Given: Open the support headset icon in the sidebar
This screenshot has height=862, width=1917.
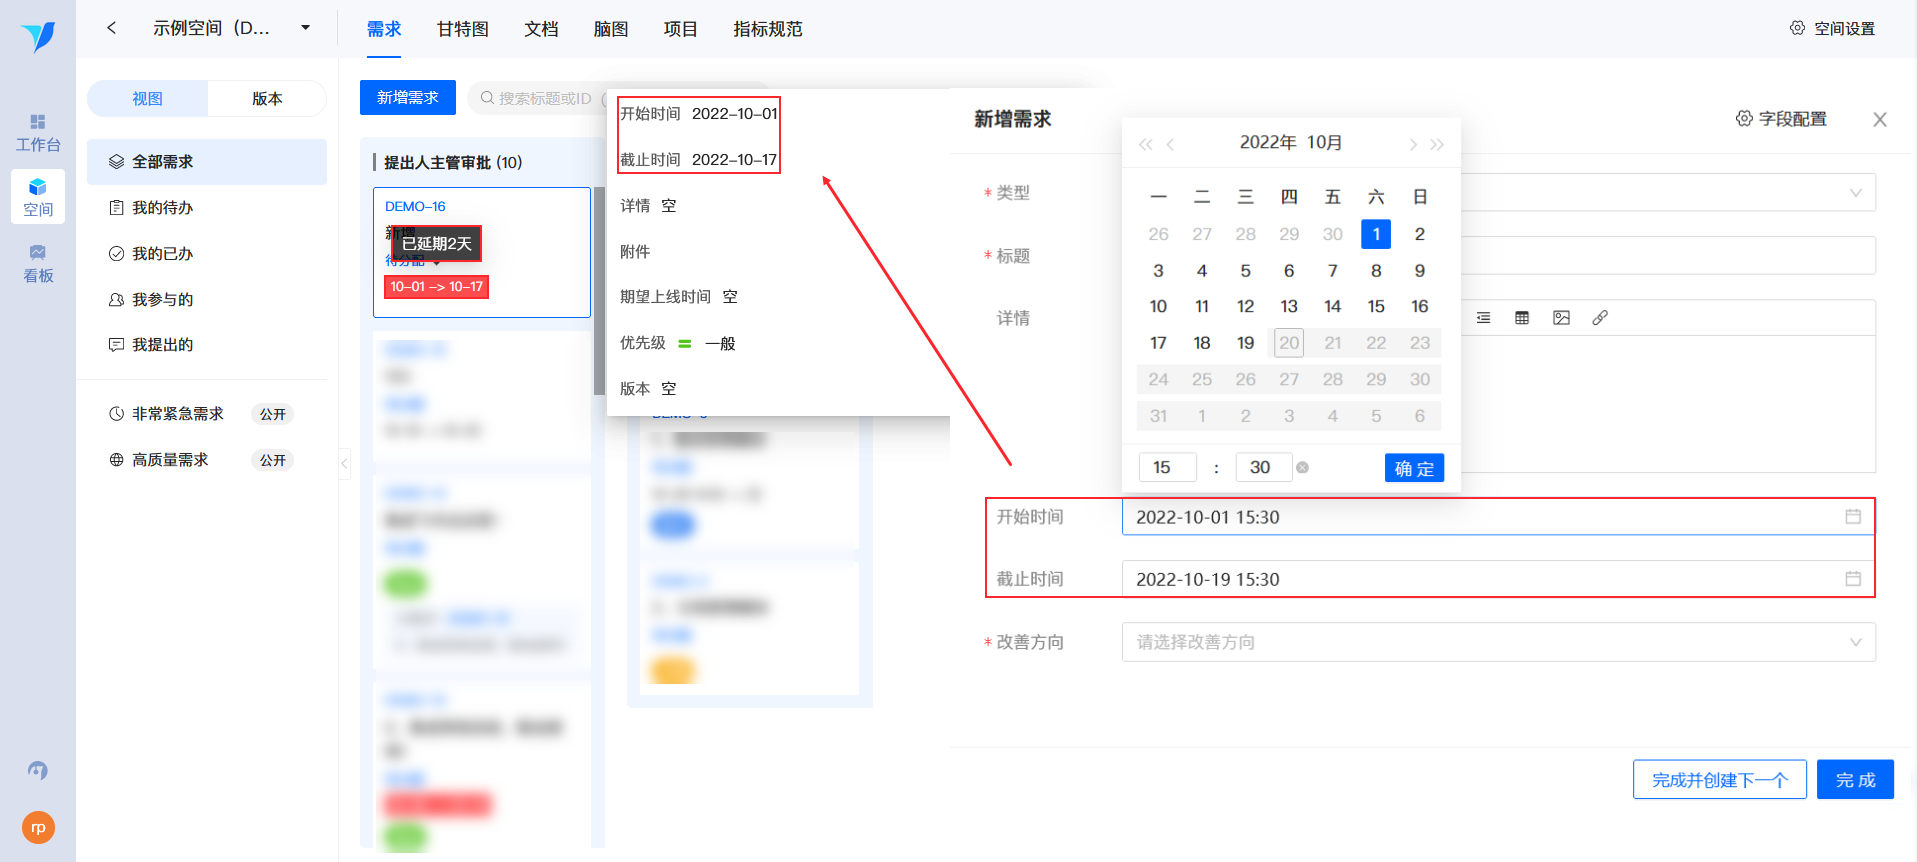Looking at the screenshot, I should pos(38,770).
